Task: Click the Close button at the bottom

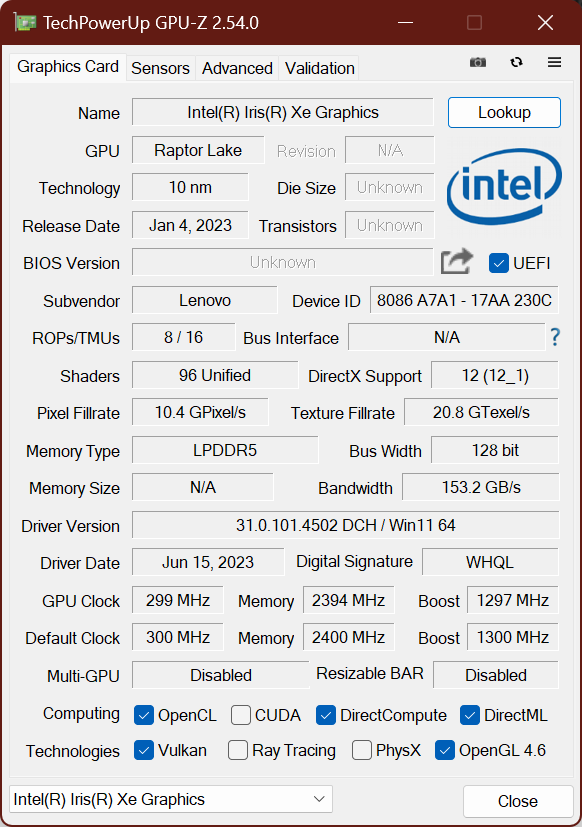Action: (518, 801)
